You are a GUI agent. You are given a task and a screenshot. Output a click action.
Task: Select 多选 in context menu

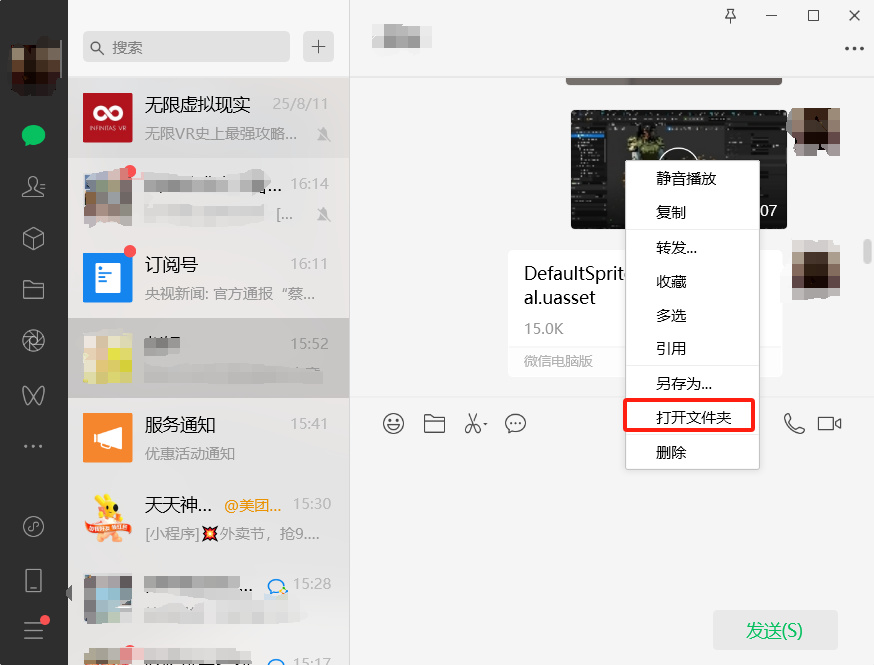coord(692,315)
